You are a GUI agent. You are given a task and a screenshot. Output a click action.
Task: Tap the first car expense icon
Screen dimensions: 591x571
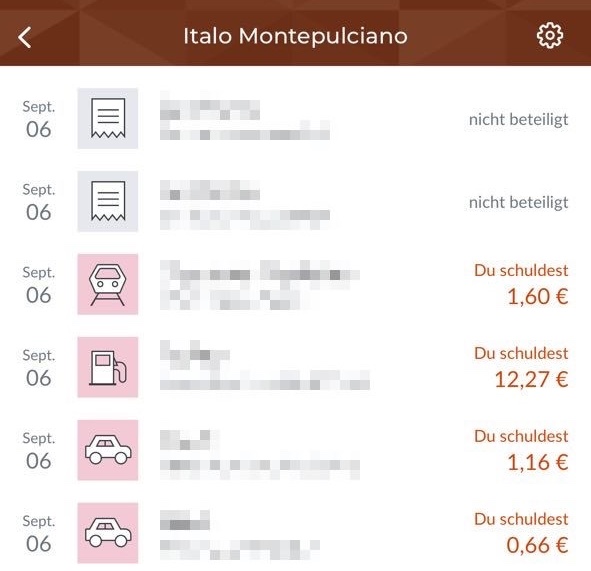click(108, 450)
